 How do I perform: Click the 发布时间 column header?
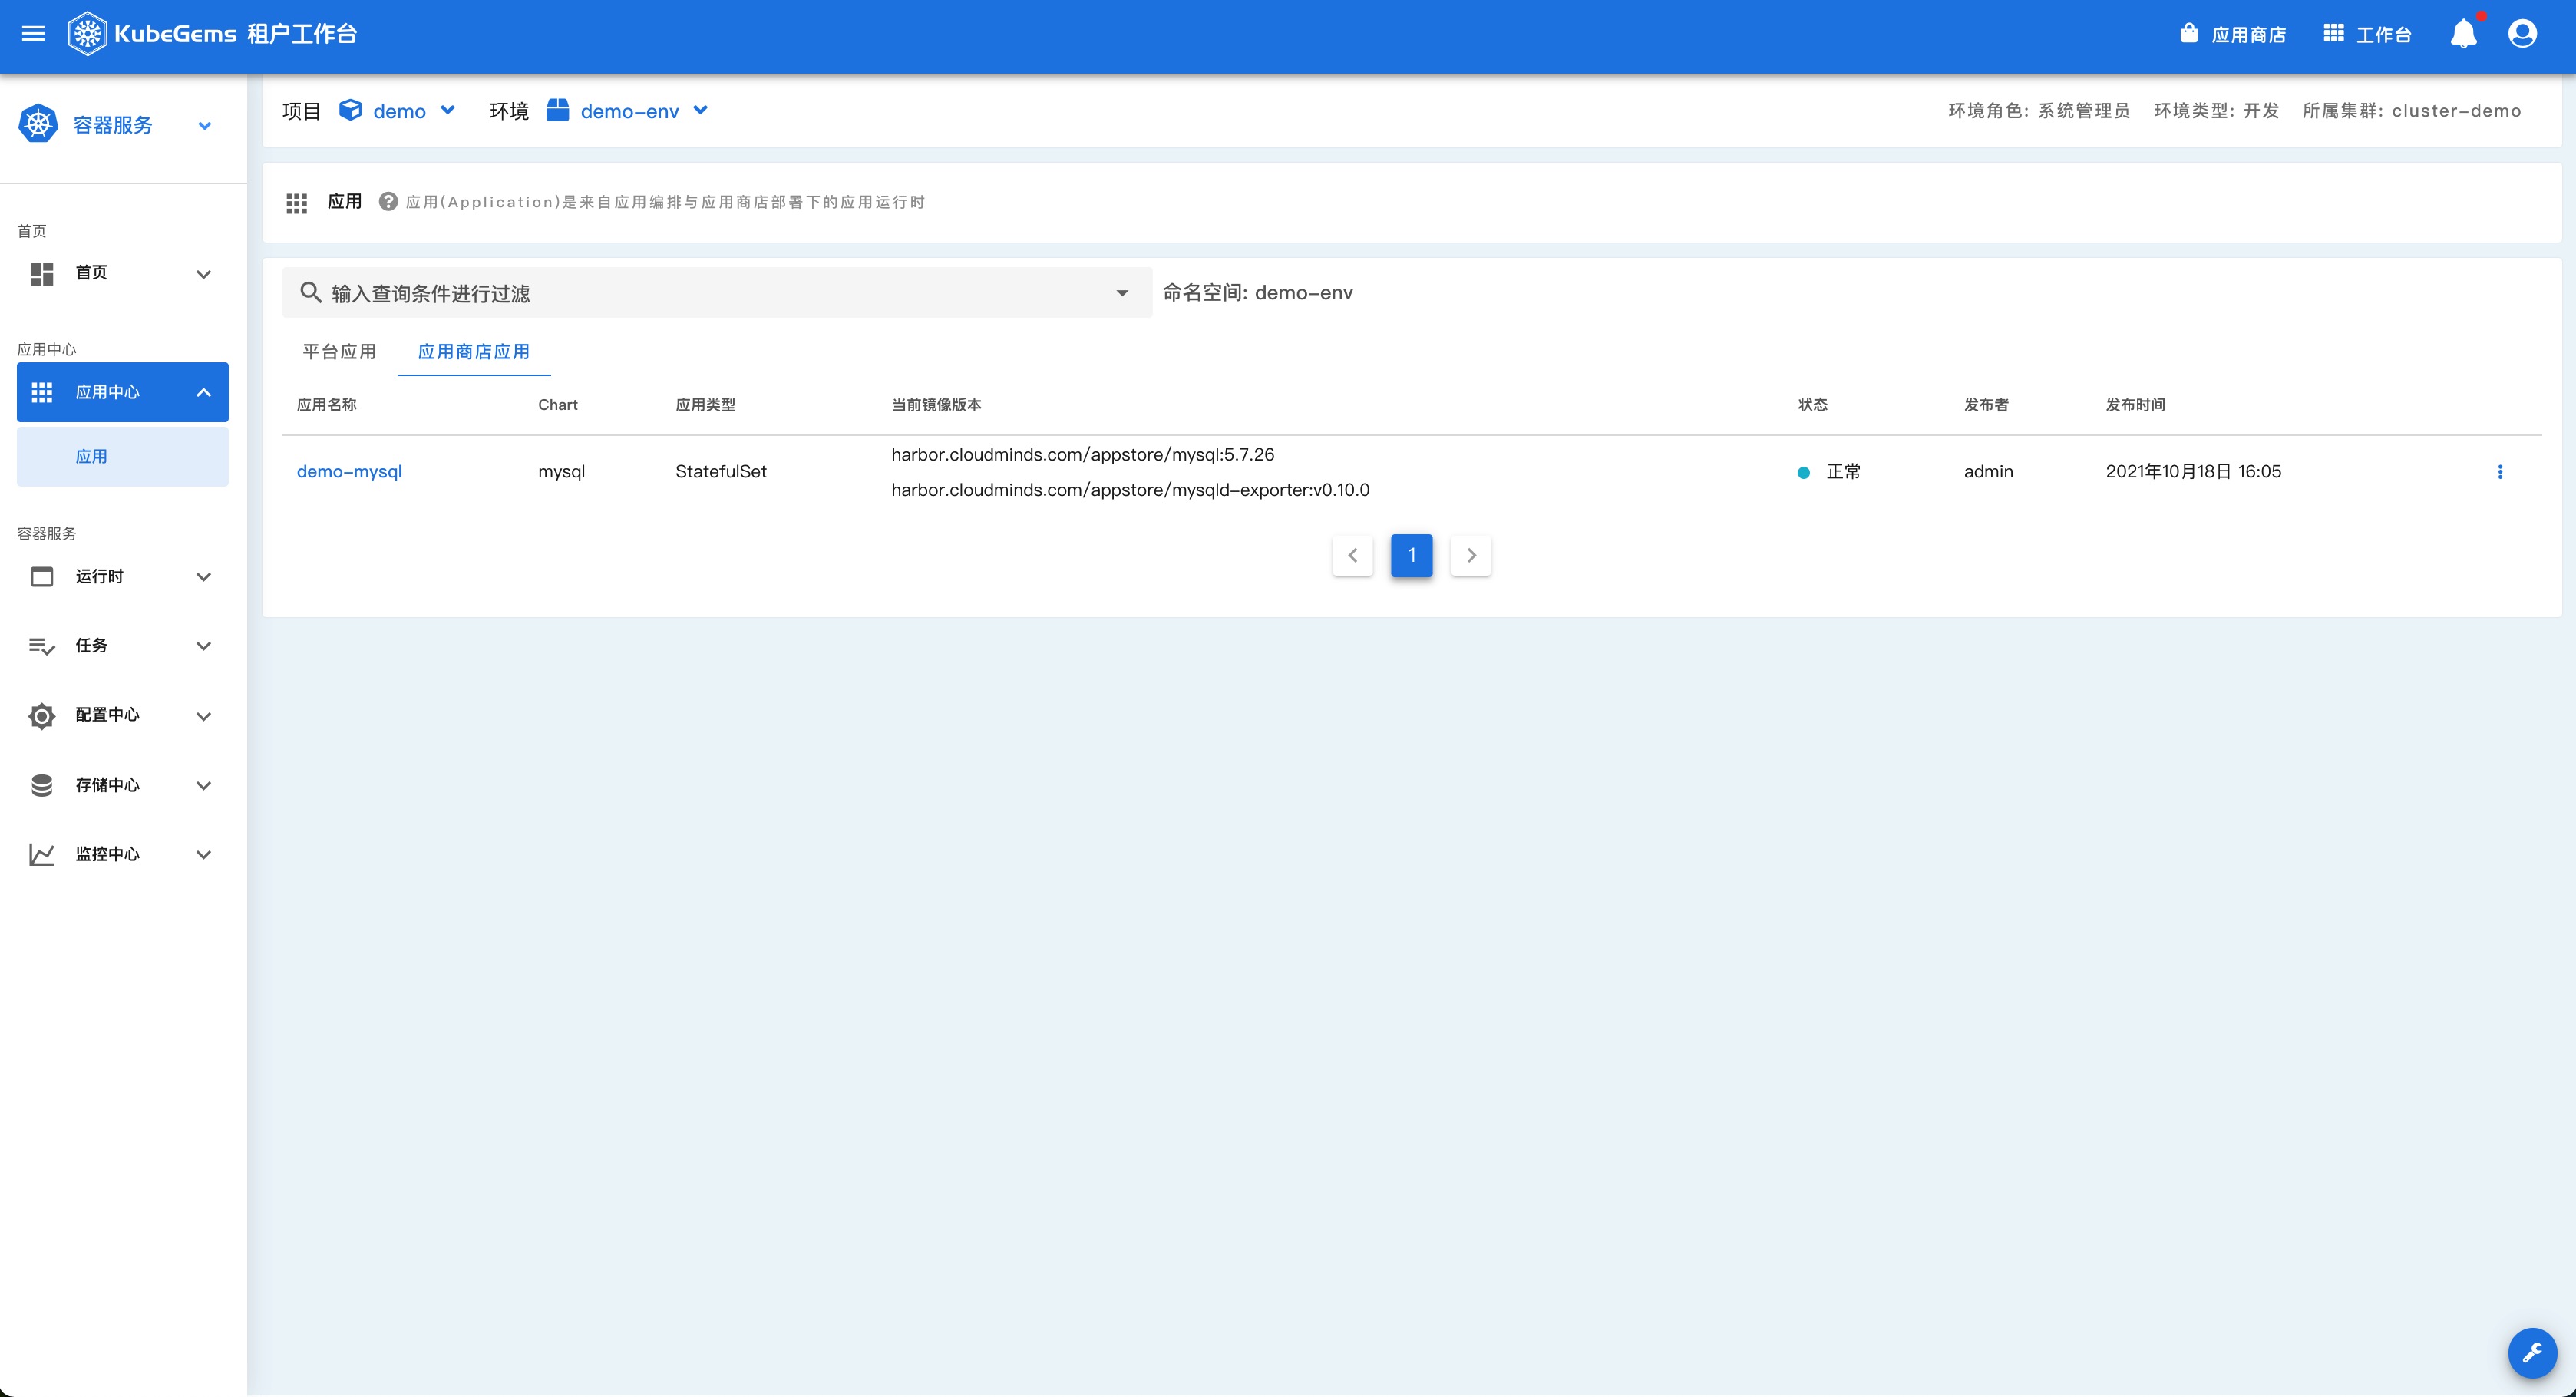point(2136,405)
